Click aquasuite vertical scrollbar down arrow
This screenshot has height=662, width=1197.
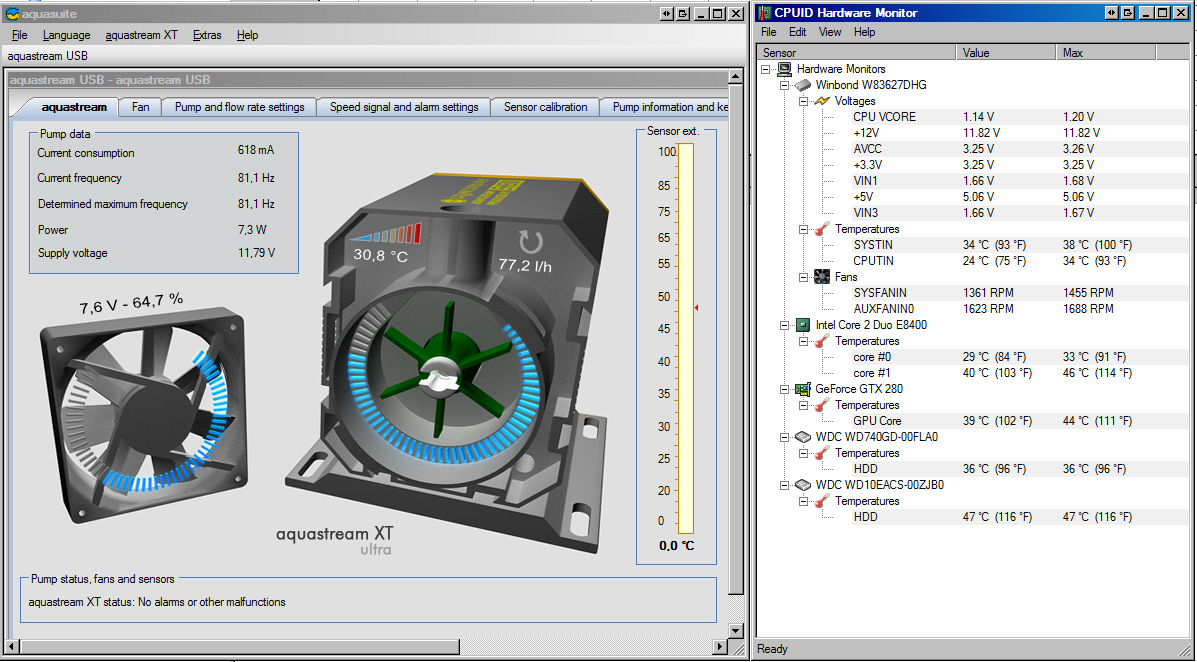point(735,631)
